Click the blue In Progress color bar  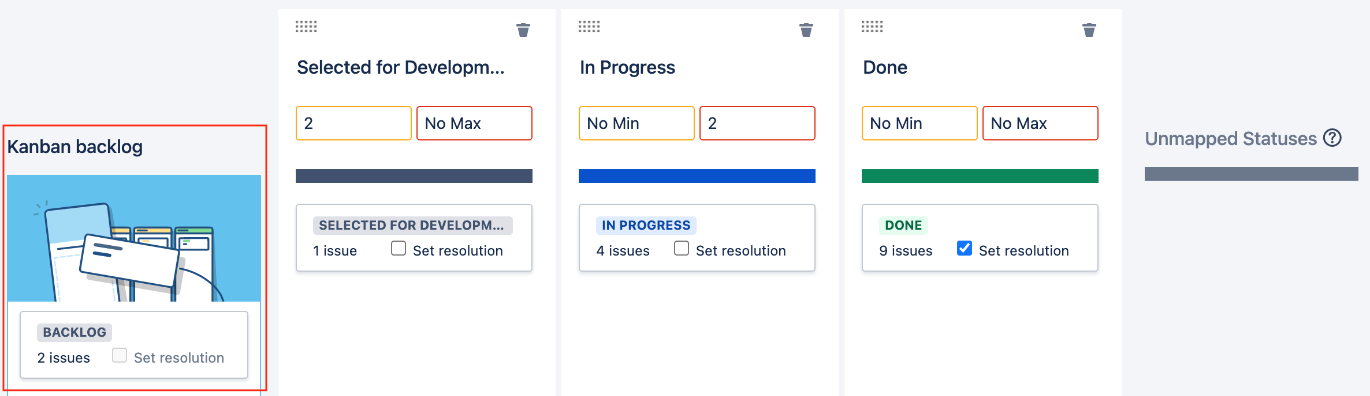(697, 176)
